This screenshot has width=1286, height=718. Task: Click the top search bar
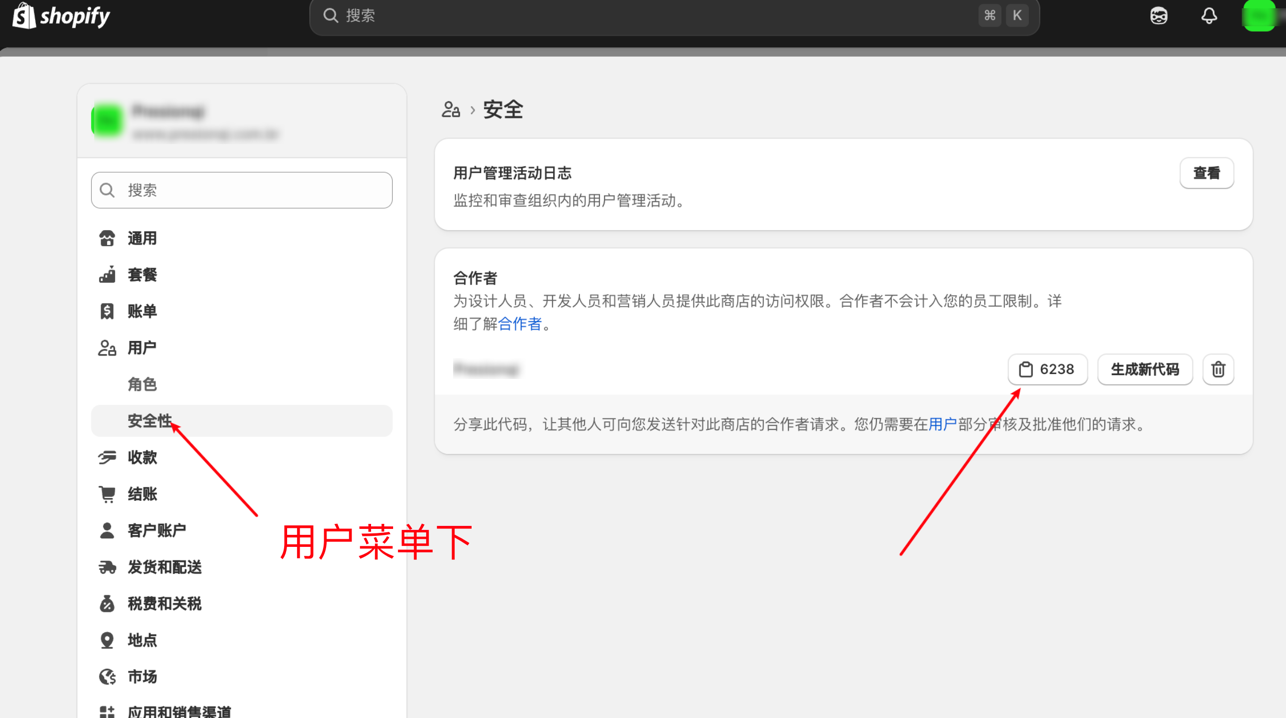pos(675,16)
